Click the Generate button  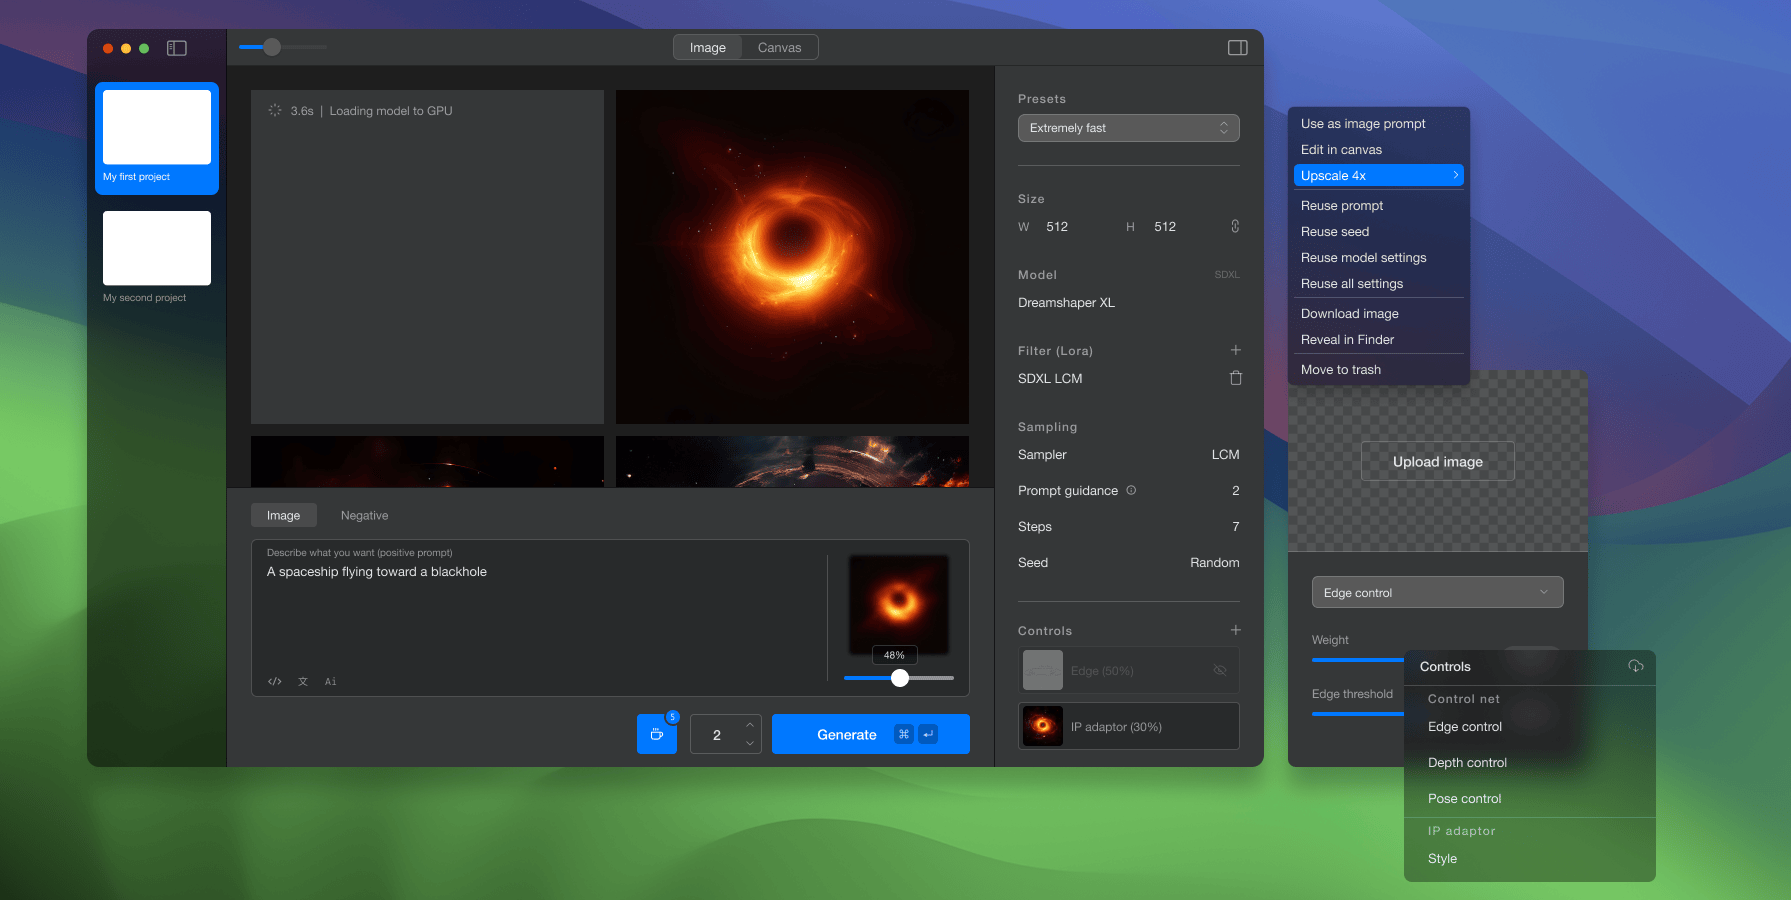click(870, 734)
